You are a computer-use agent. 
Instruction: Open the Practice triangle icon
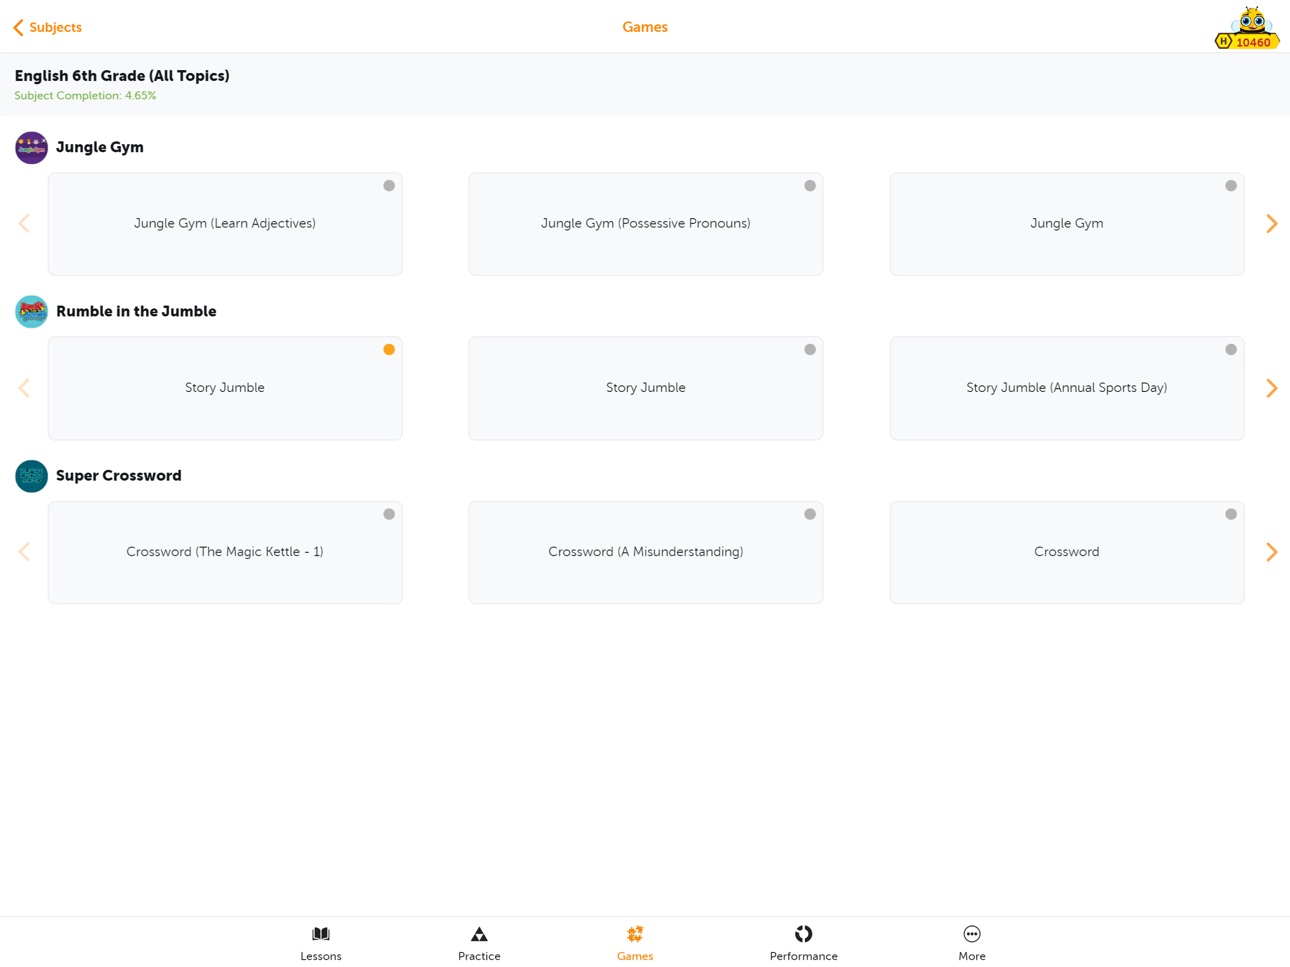click(x=479, y=934)
